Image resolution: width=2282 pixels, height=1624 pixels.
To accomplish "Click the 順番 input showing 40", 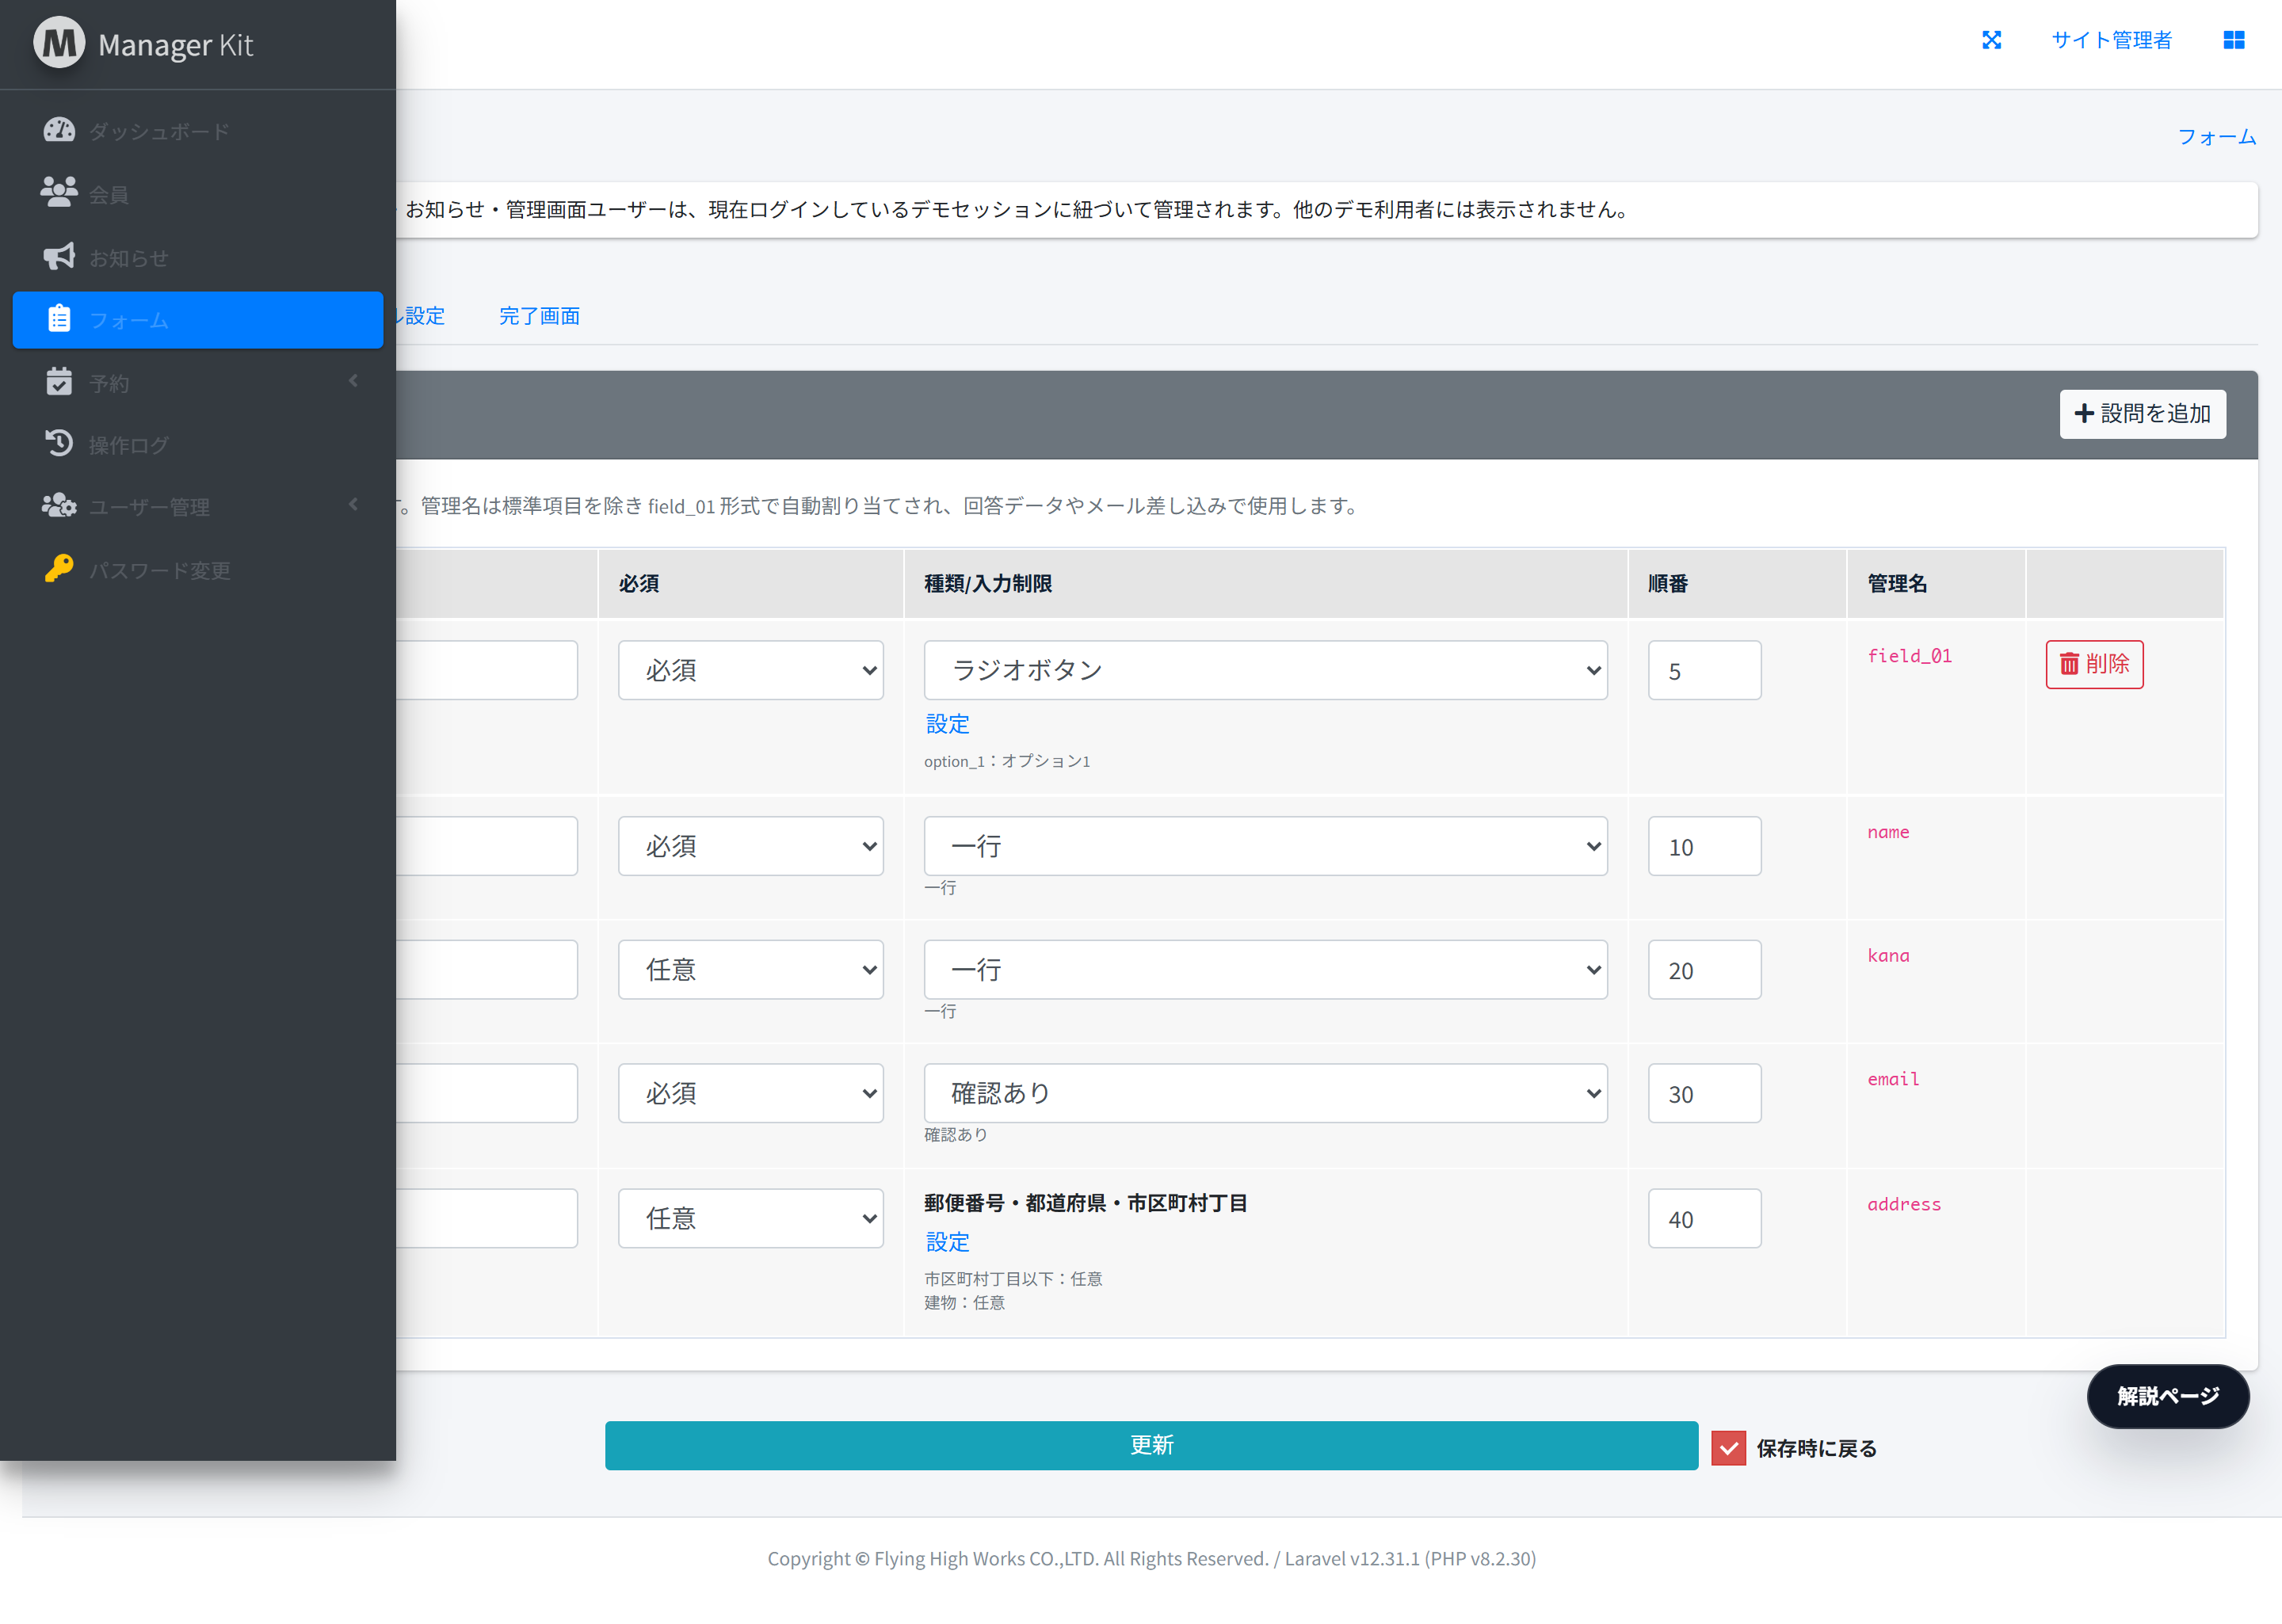I will [x=1704, y=1218].
